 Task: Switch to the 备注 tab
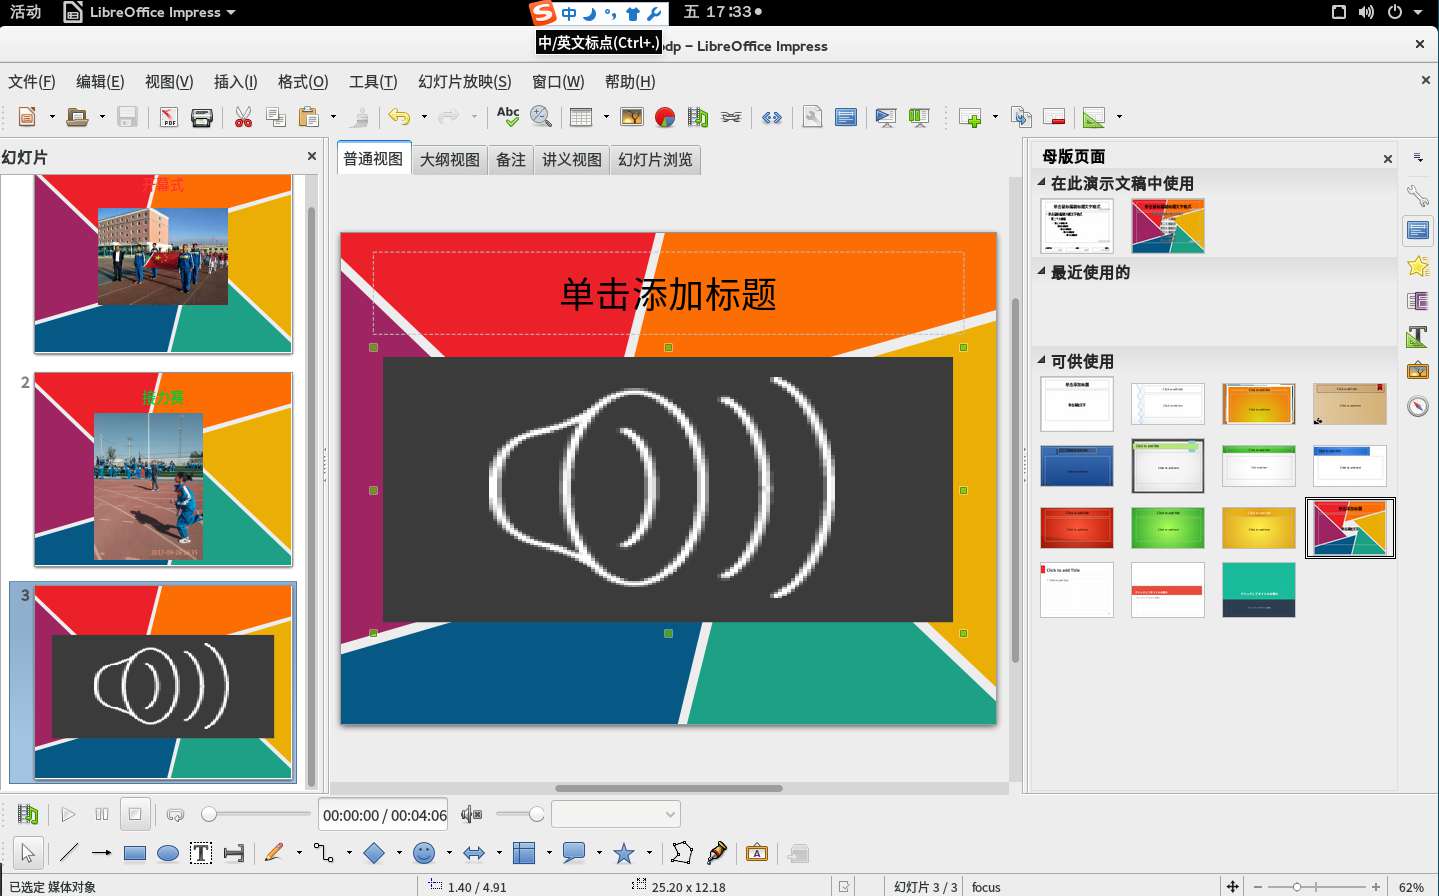[511, 160]
